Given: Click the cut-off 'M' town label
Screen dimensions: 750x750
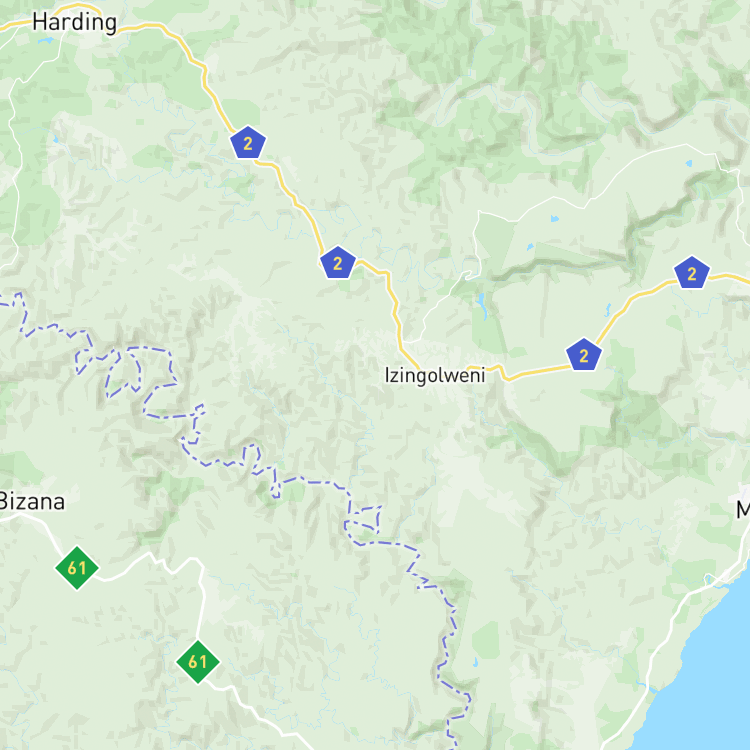Looking at the screenshot, I should pos(743,510).
